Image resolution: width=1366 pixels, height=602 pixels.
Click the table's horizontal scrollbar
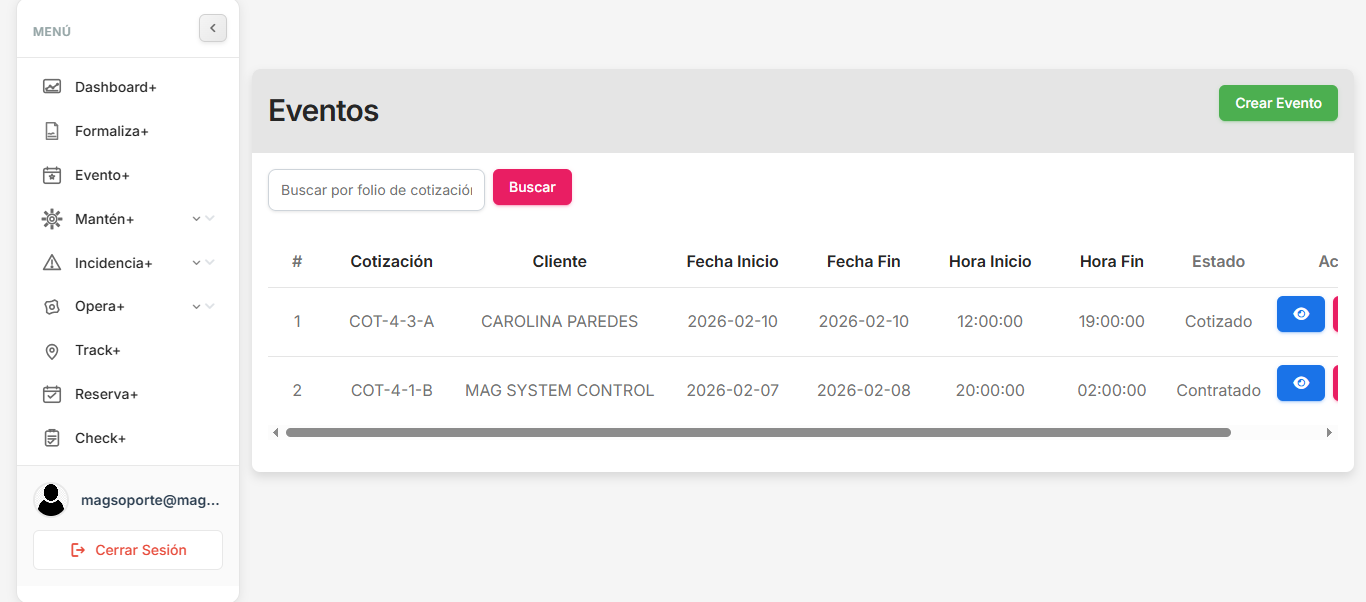757,433
